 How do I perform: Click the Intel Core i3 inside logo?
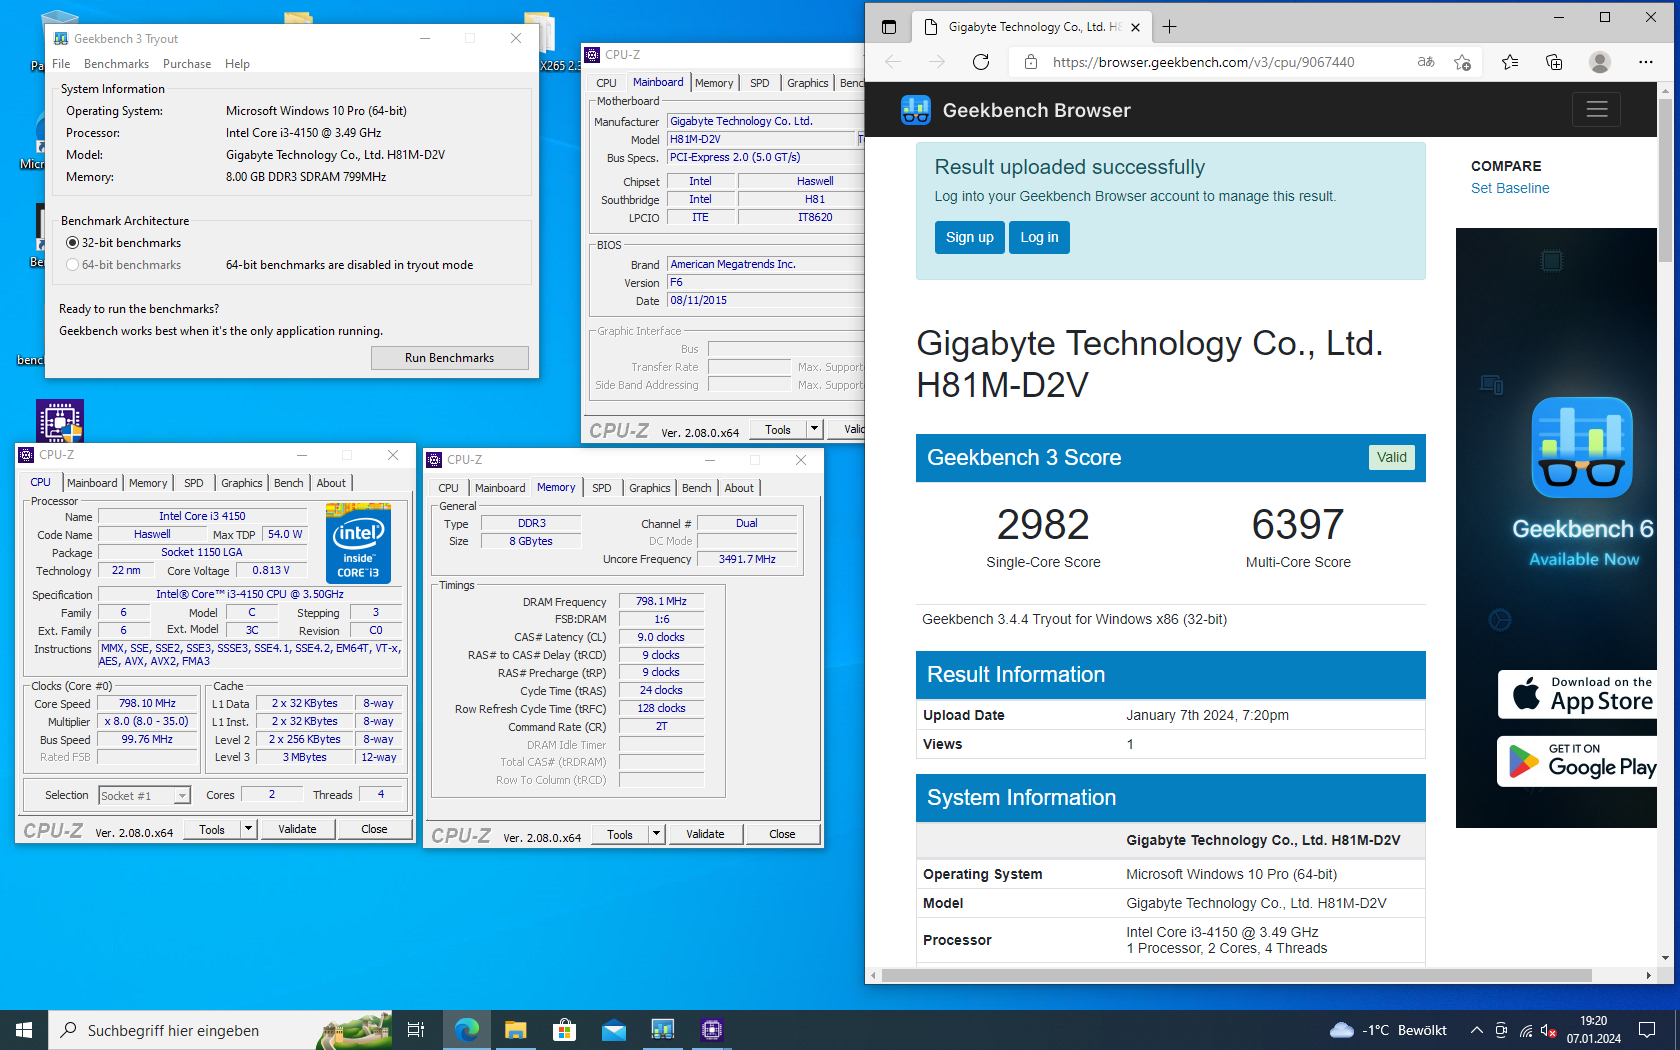coord(359,543)
